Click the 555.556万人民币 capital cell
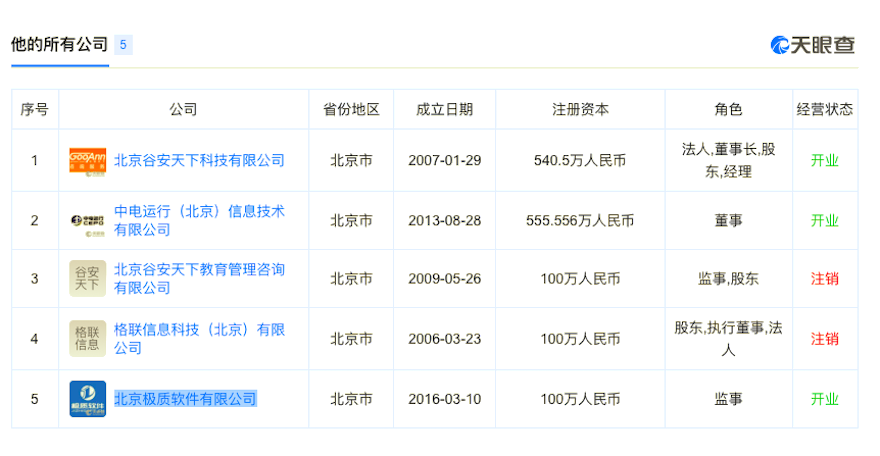 (580, 220)
